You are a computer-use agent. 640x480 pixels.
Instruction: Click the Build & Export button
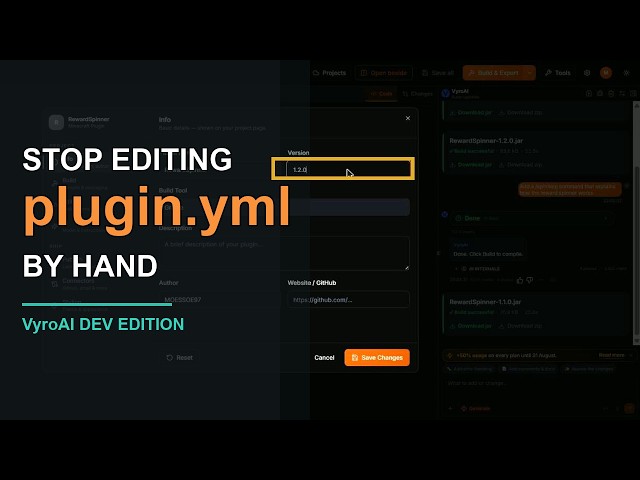coord(493,73)
